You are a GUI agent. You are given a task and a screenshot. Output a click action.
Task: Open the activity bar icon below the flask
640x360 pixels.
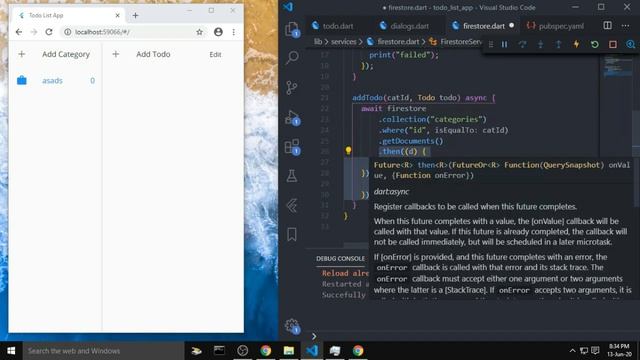tap(291, 205)
